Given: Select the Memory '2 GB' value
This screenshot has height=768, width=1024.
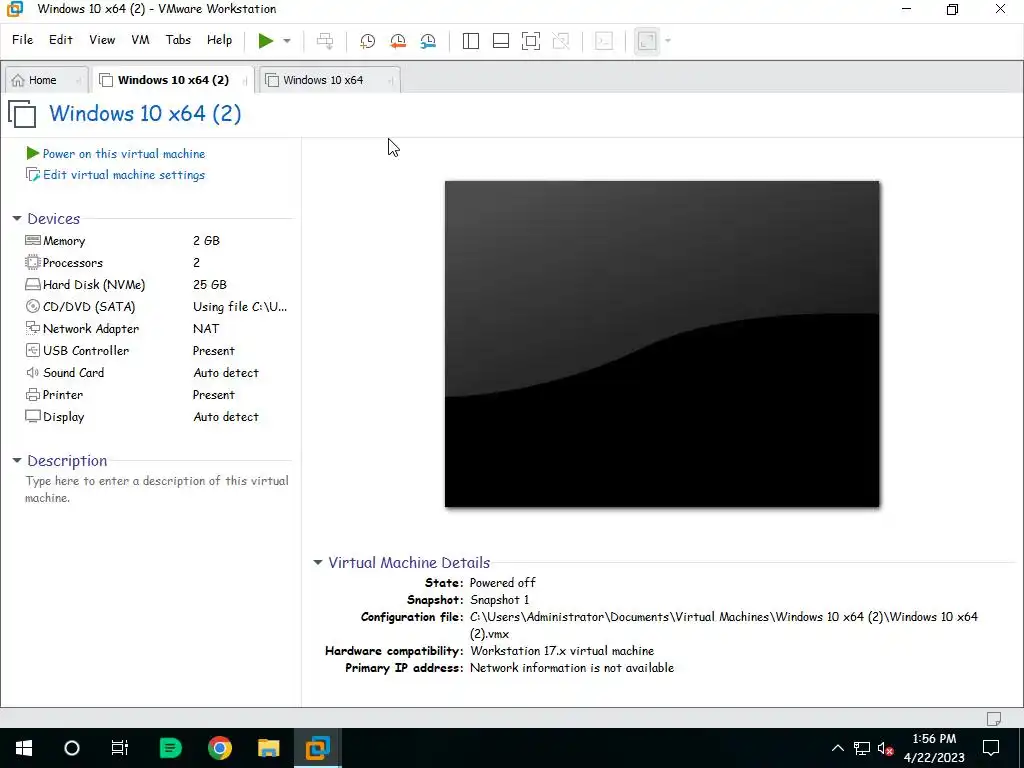Looking at the screenshot, I should click(x=206, y=240).
